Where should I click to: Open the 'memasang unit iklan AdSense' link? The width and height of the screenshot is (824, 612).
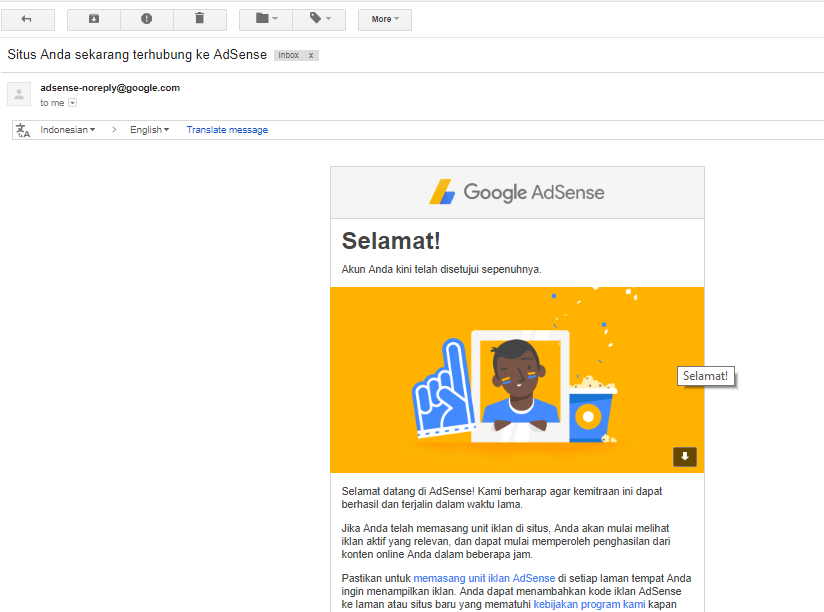484,578
